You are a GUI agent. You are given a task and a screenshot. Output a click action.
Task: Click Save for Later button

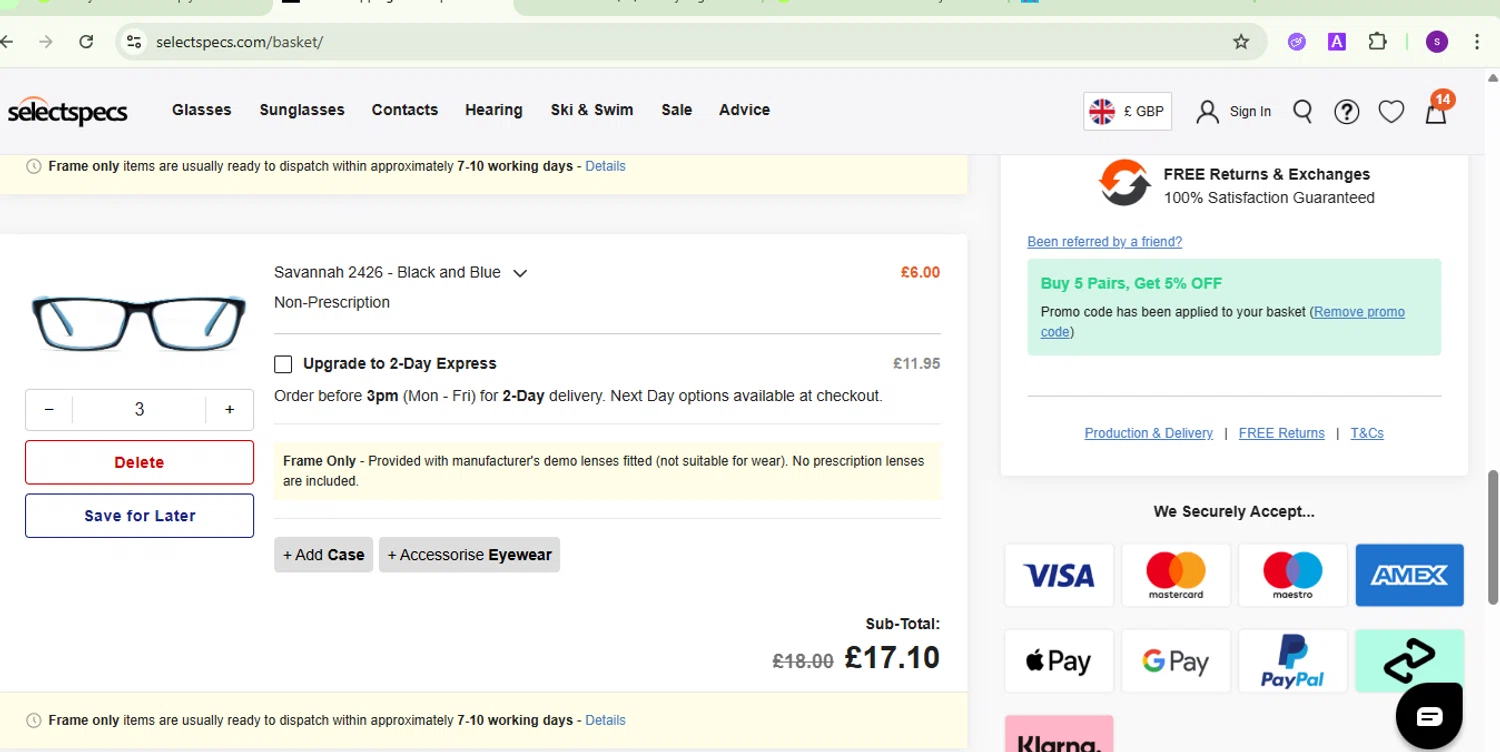click(x=139, y=516)
